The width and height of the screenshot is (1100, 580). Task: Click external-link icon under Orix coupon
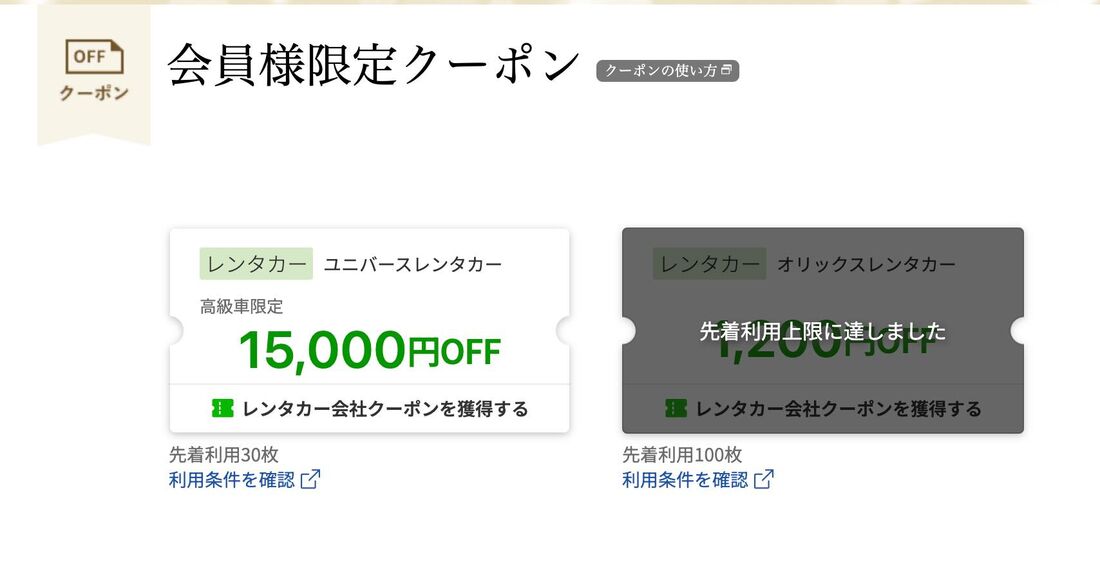pyautogui.click(x=763, y=480)
